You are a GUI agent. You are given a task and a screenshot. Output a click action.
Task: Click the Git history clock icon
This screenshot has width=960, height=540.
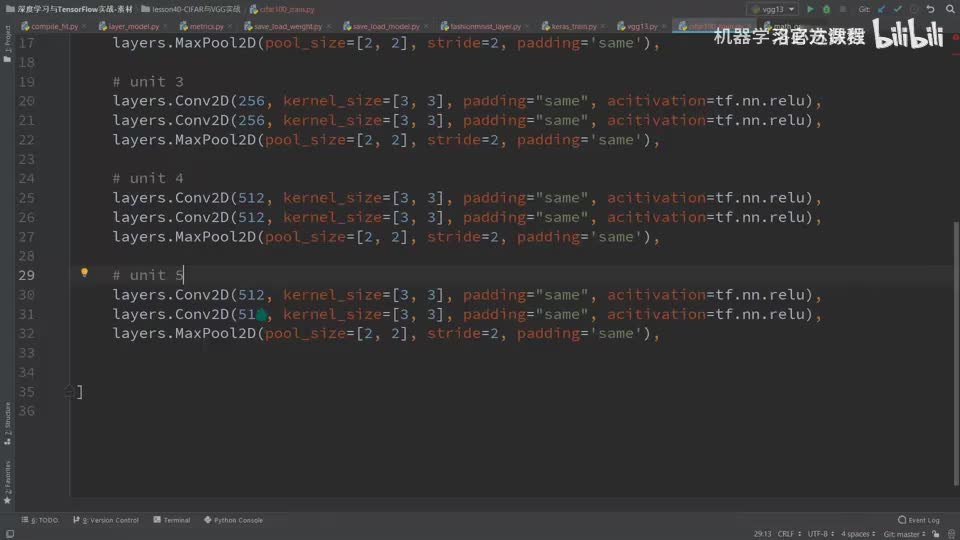914,9
